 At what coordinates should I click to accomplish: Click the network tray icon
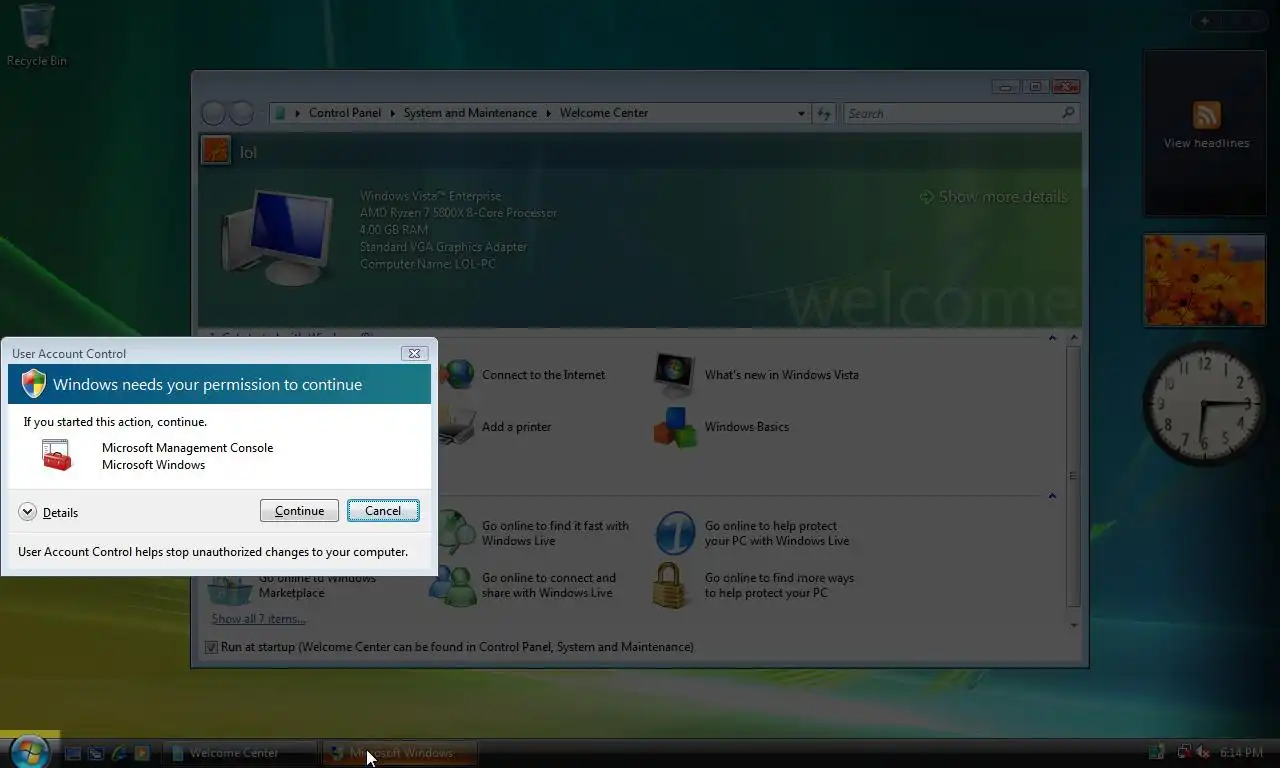[x=1183, y=752]
